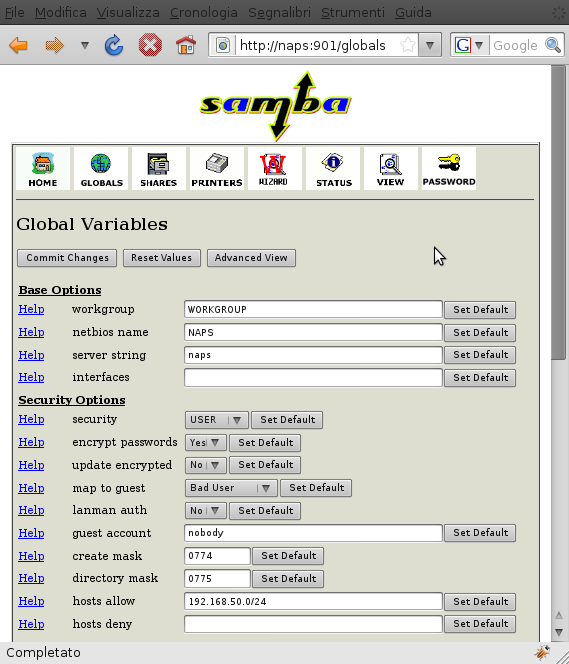Image resolution: width=569 pixels, height=664 pixels.
Task: Open the Visualizza menu
Action: pyautogui.click(x=128, y=13)
